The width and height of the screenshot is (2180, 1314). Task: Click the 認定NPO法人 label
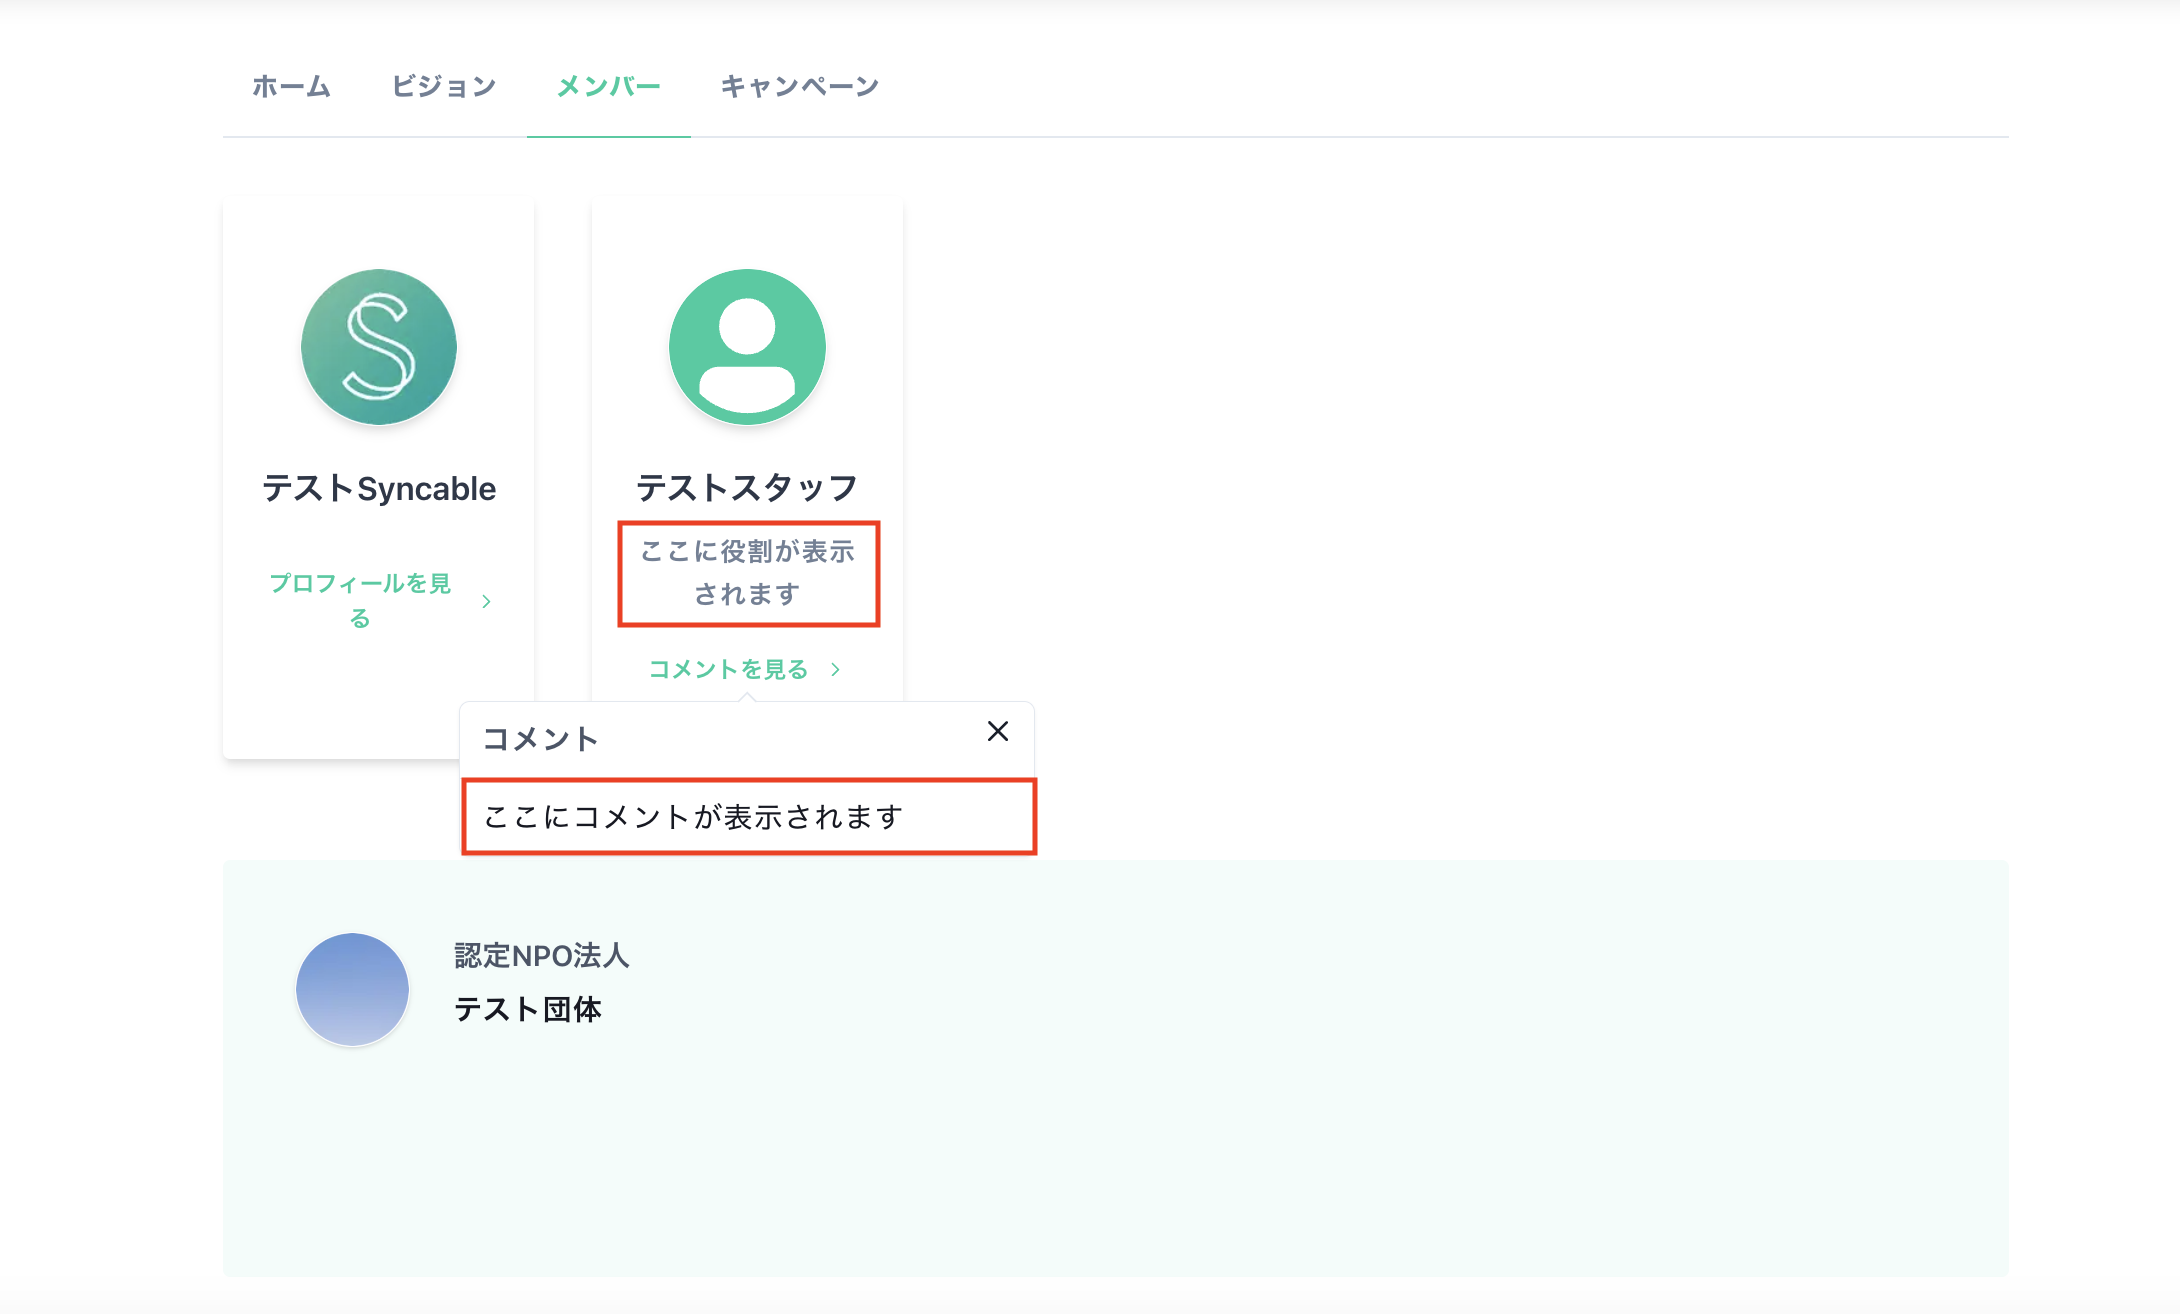(541, 955)
